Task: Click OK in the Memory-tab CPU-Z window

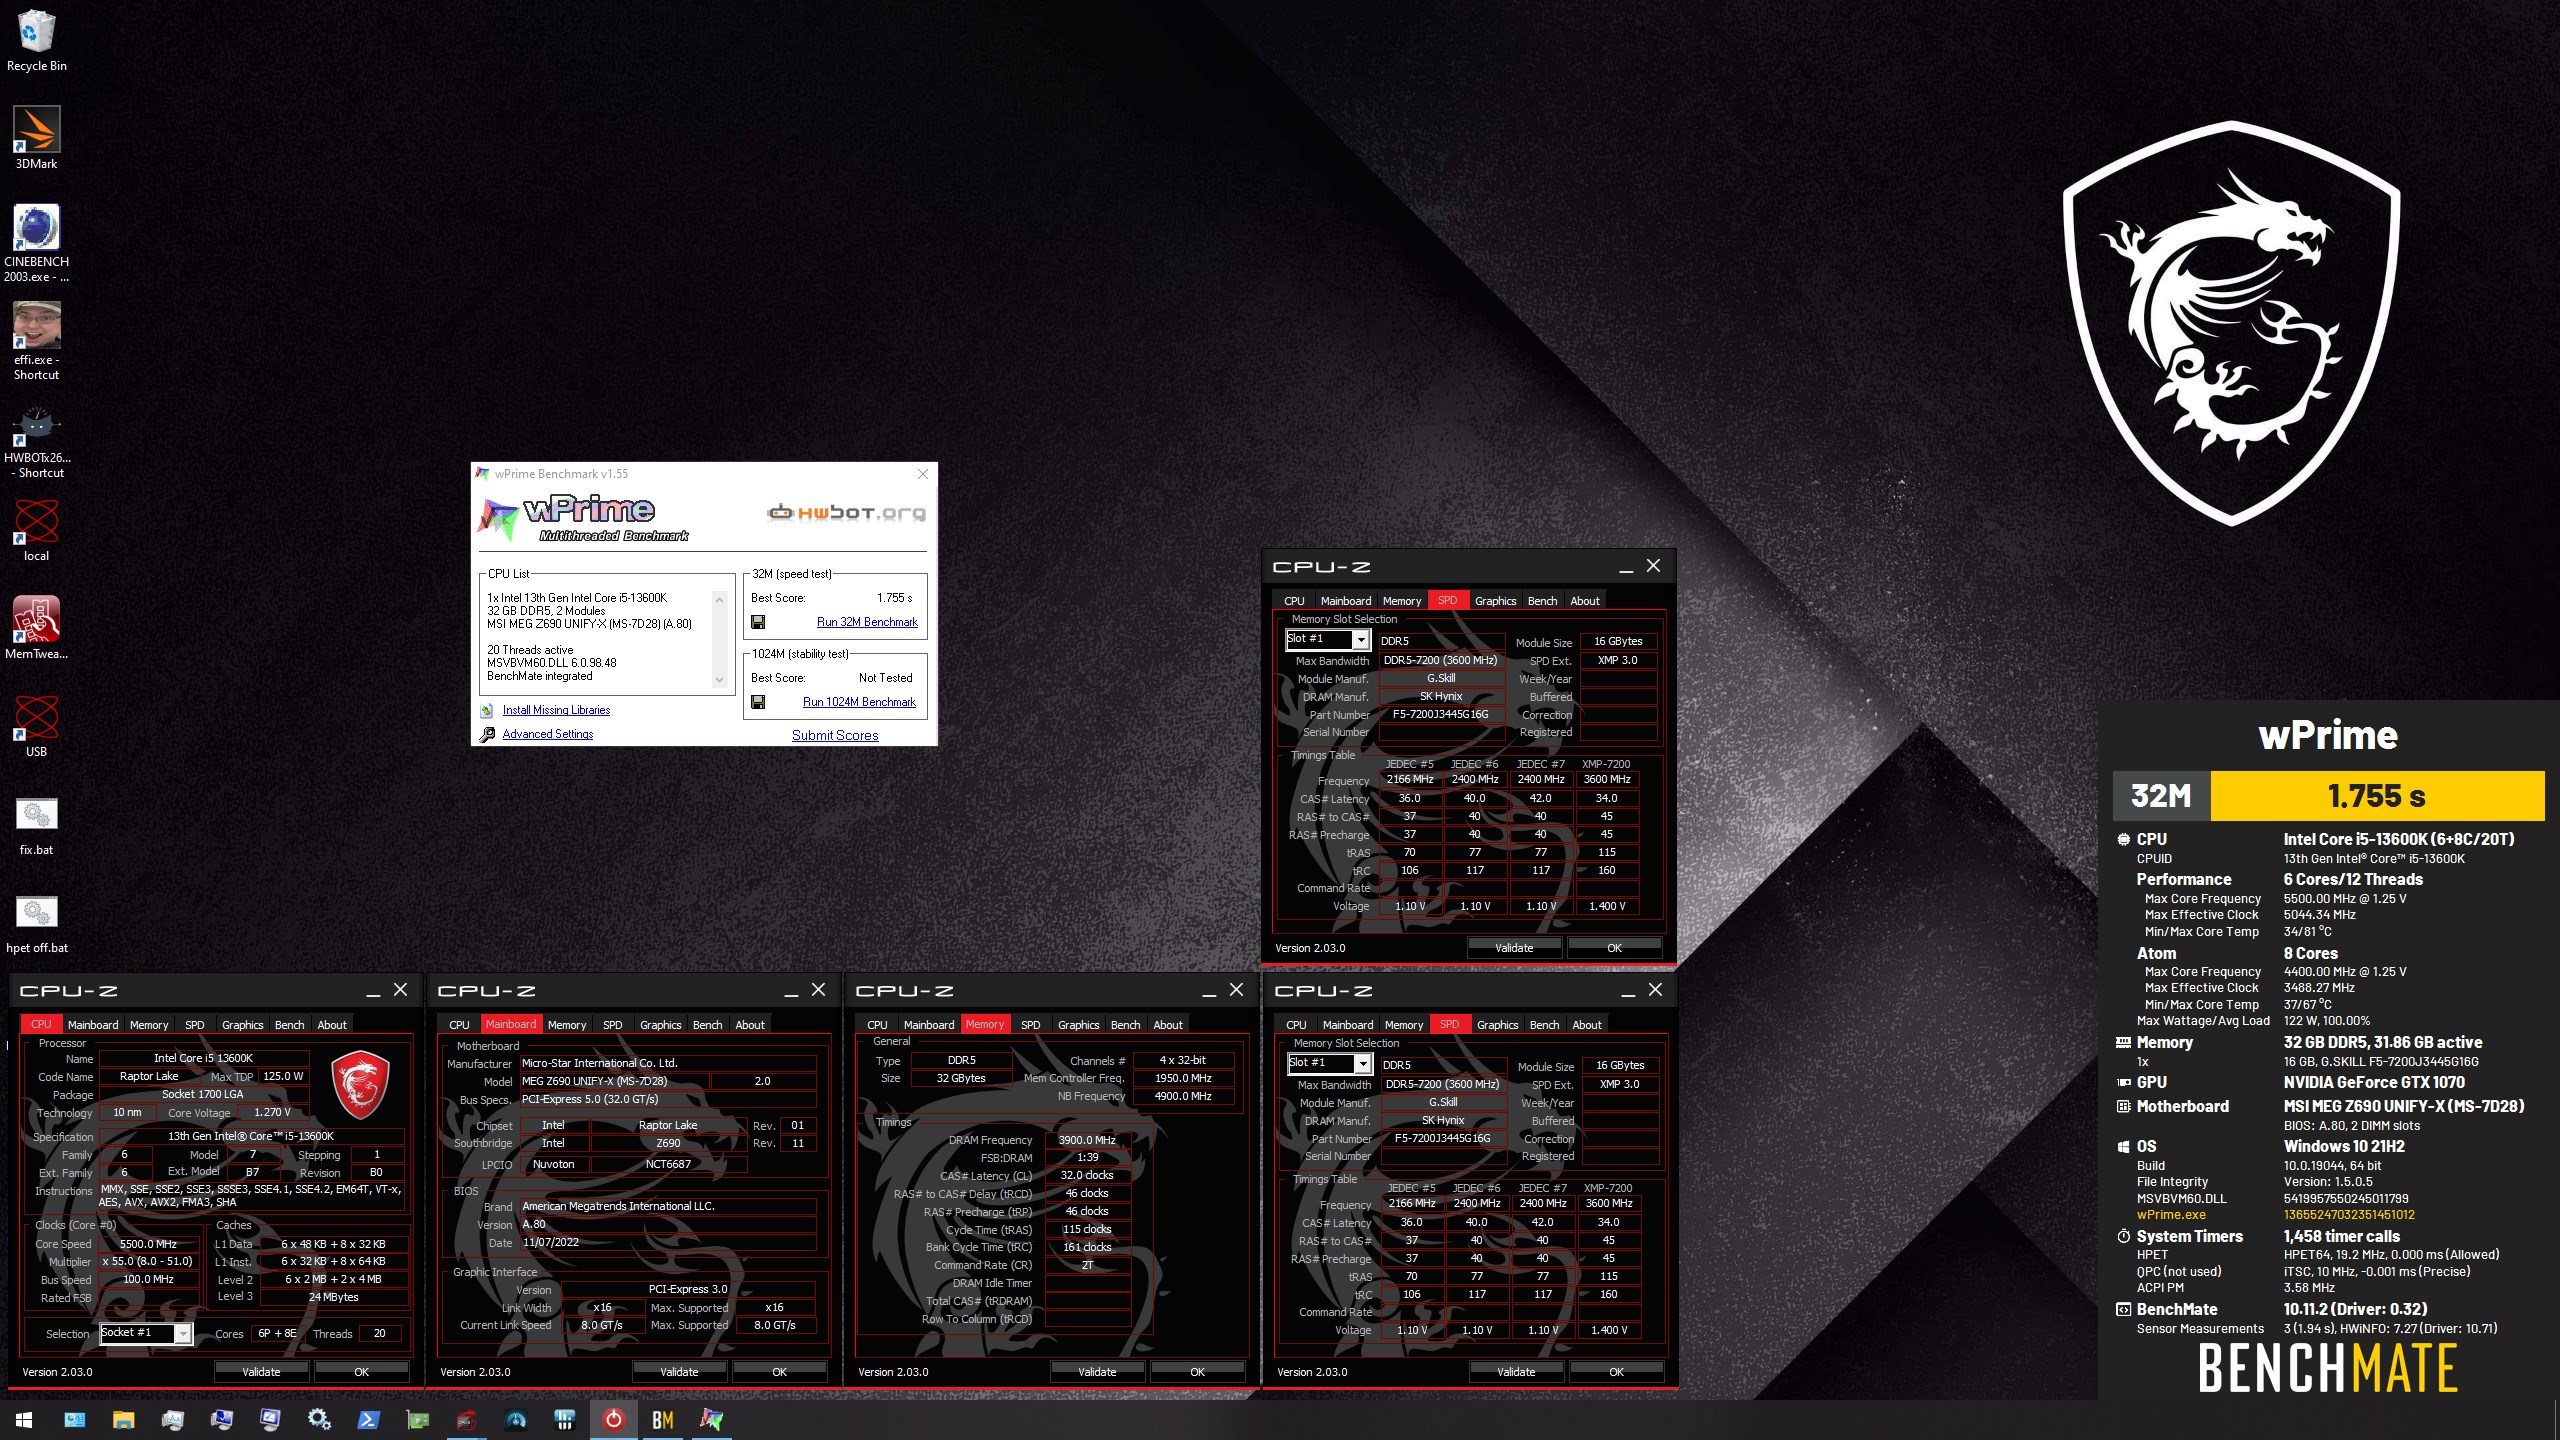Action: pyautogui.click(x=1197, y=1372)
